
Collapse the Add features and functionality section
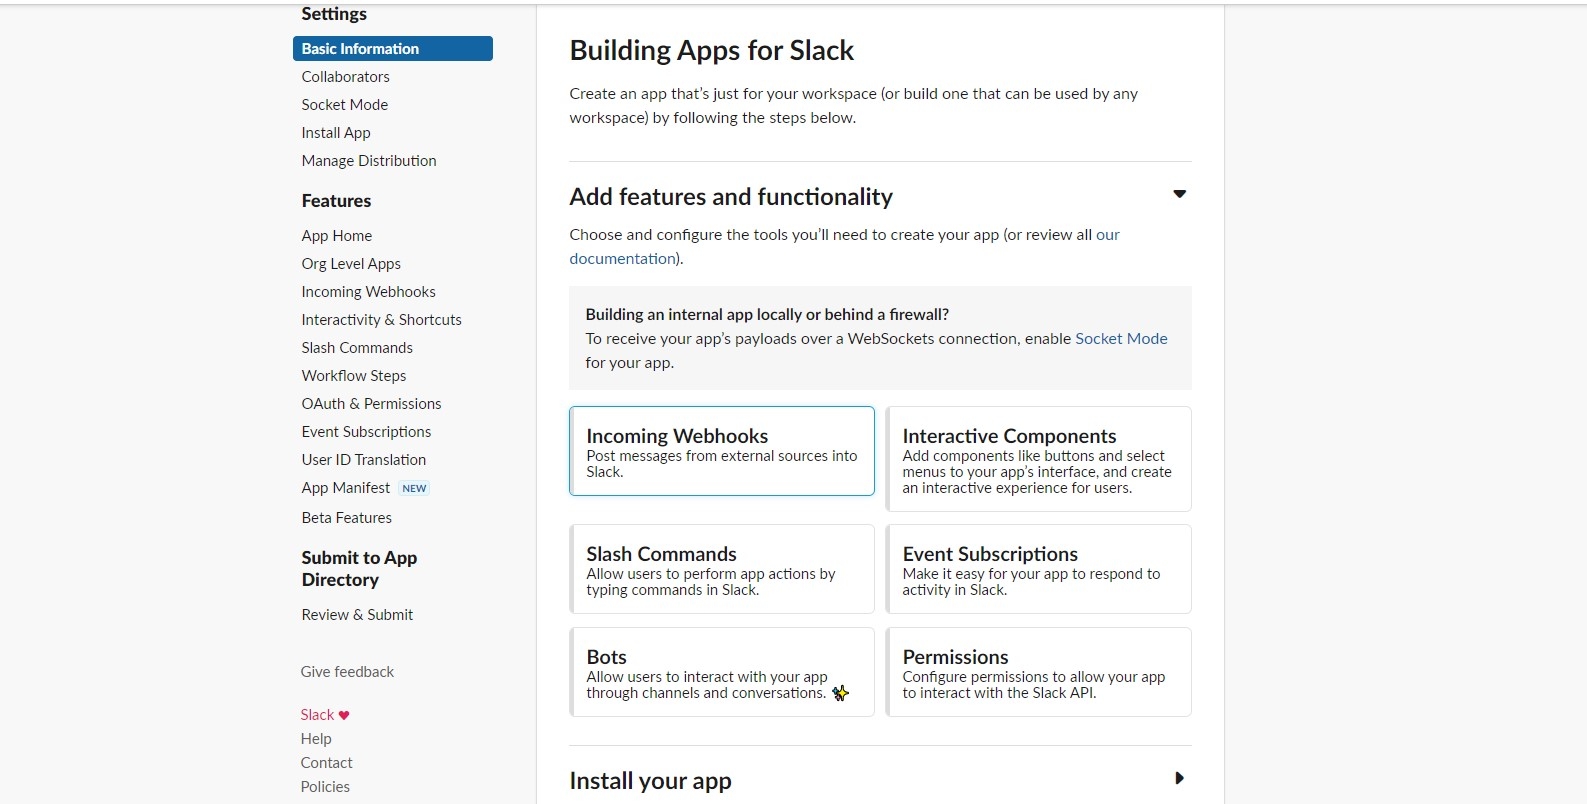click(1179, 194)
